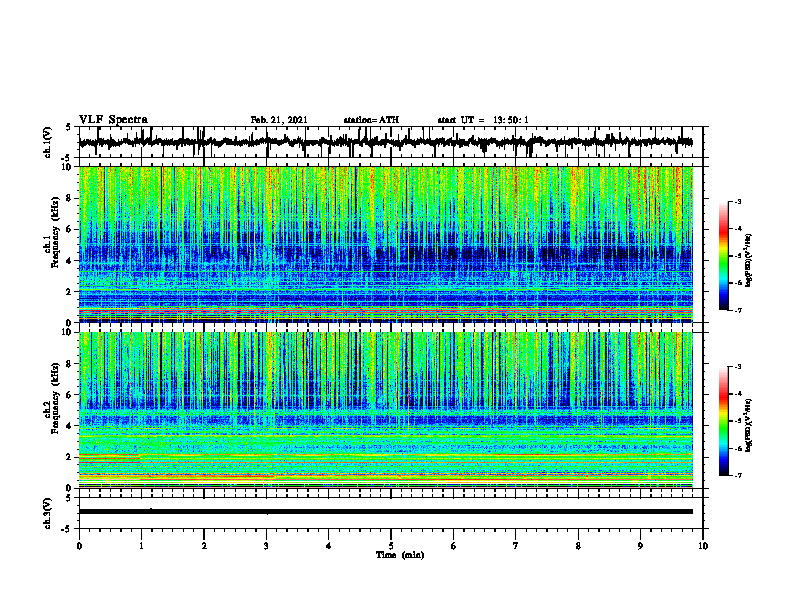
Task: Select the log(PSD) unit label beside ch.1 colorbar
Action: (x=749, y=261)
